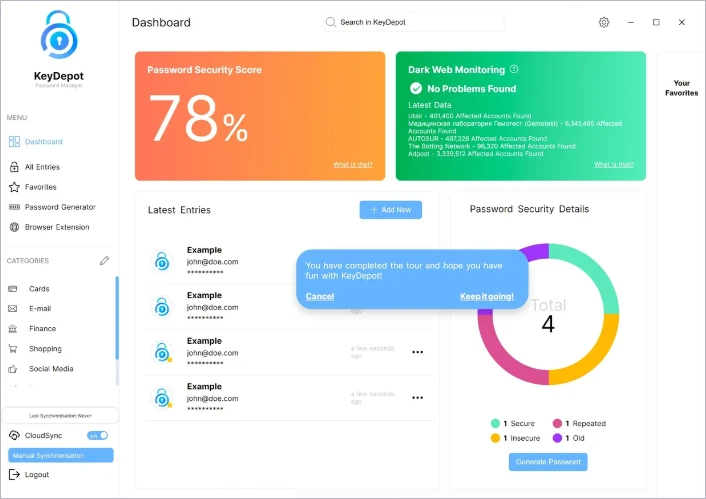
Task: Cancel the tour popup
Action: click(x=319, y=296)
